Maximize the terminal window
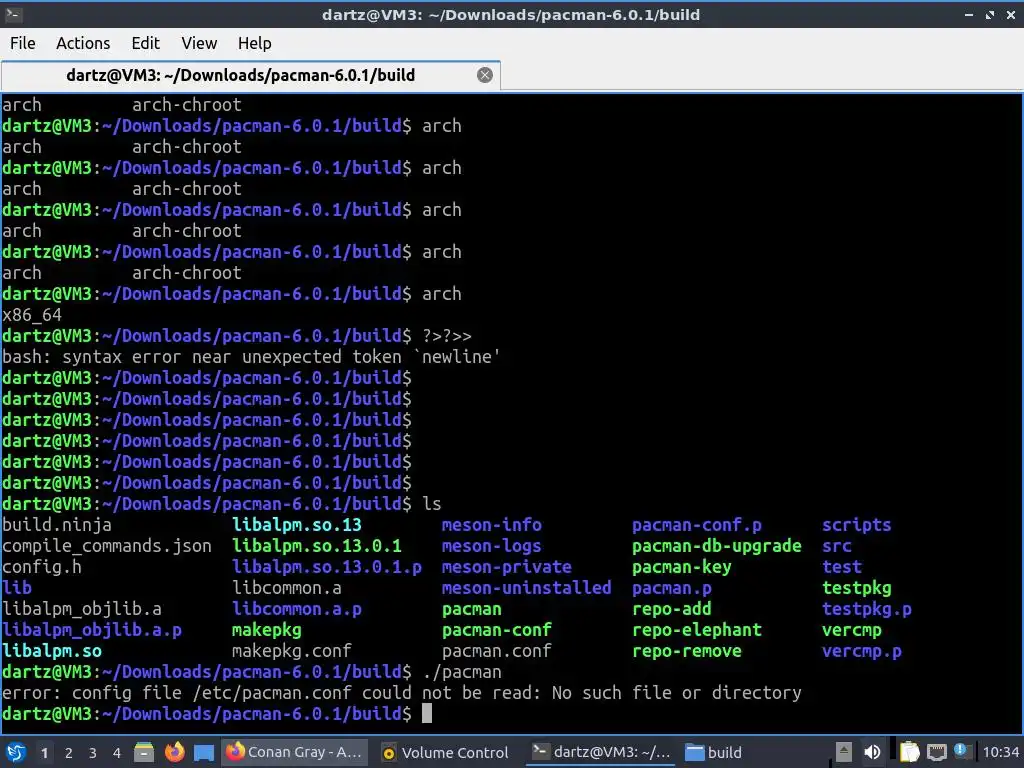 pos(990,14)
